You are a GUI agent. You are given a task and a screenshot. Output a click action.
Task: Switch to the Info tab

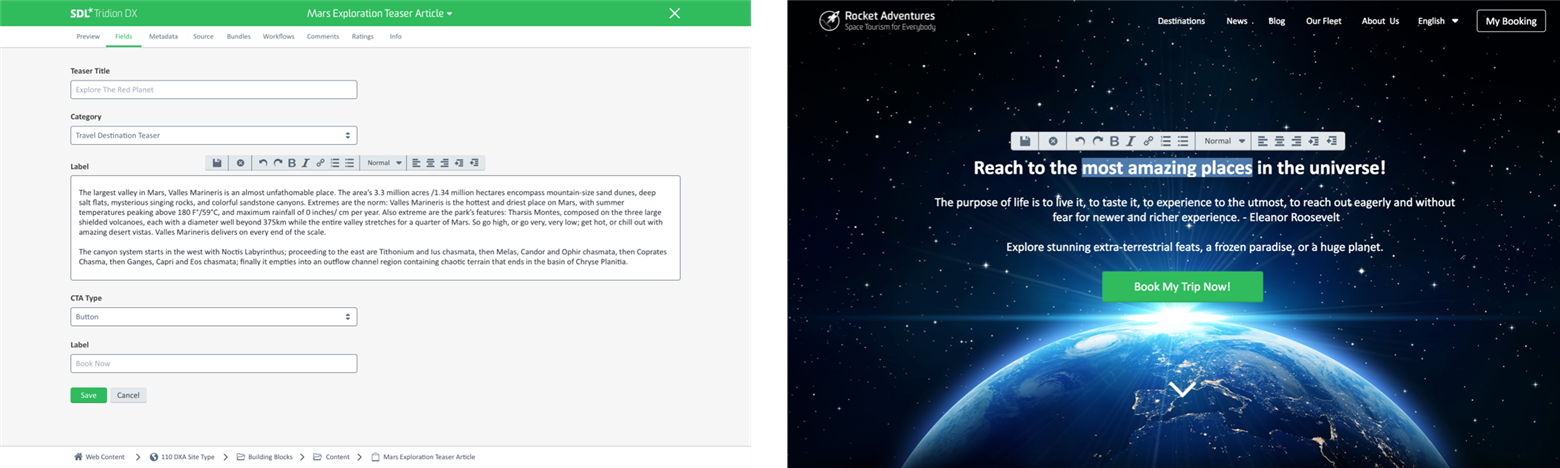coord(396,36)
